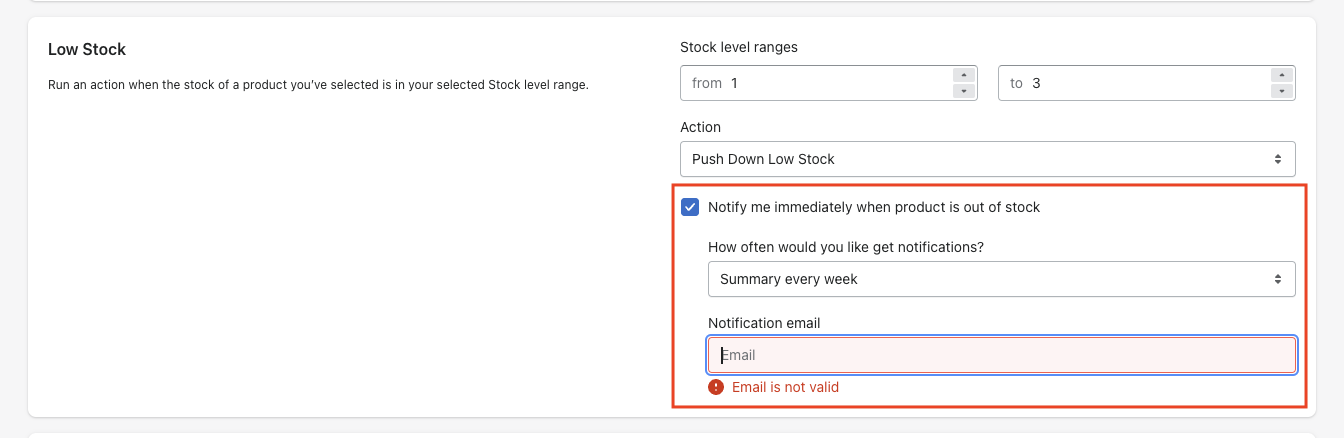Click the 'How often would you like' label
This screenshot has height=438, width=1344.
tap(845, 247)
